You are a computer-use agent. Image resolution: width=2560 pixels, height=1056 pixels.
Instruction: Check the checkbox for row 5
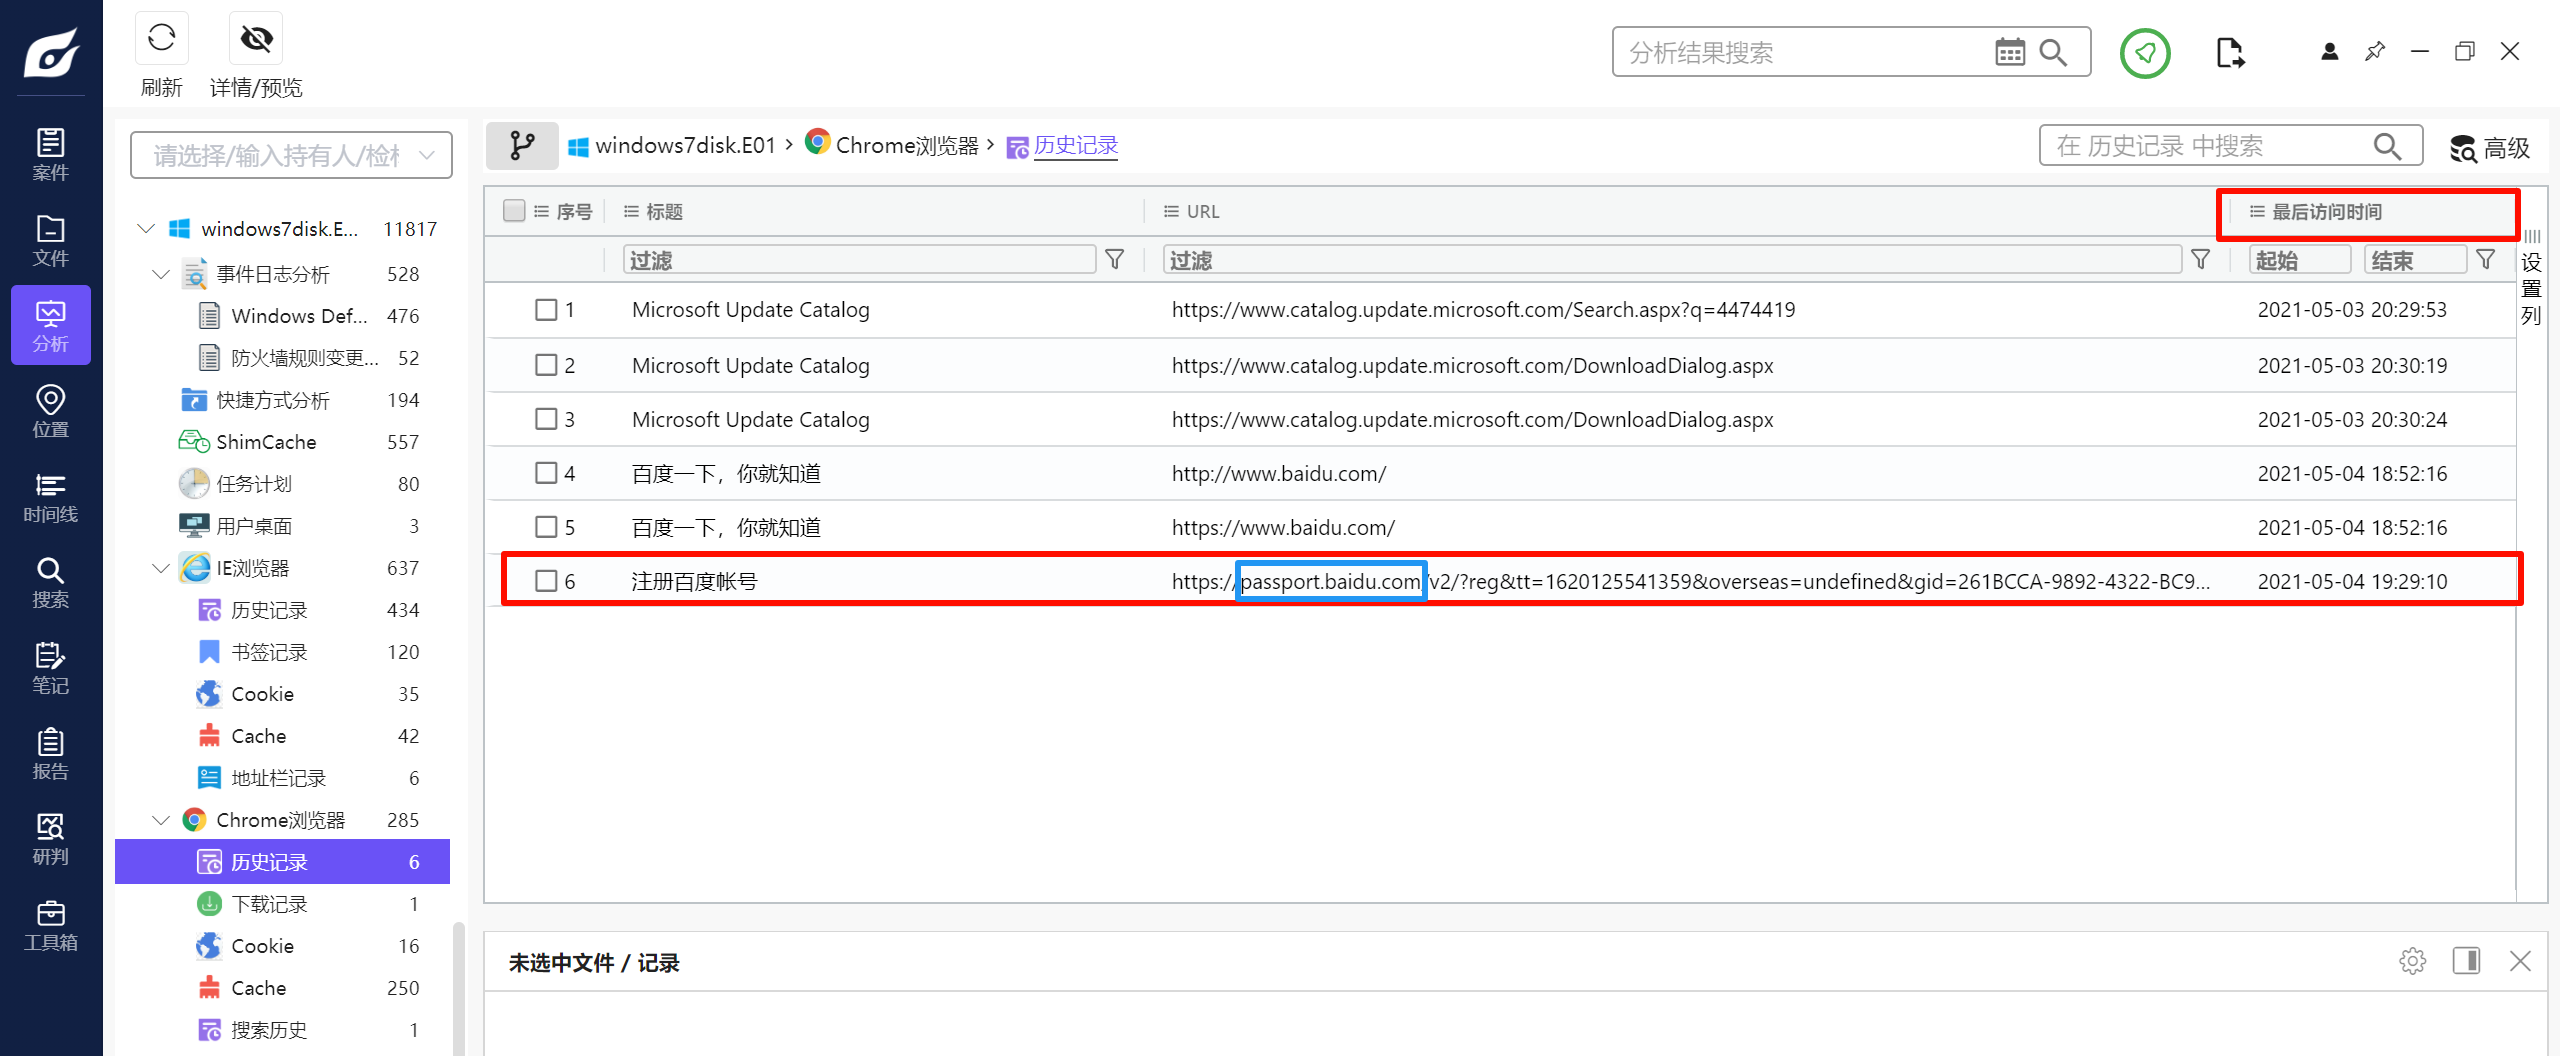(546, 527)
